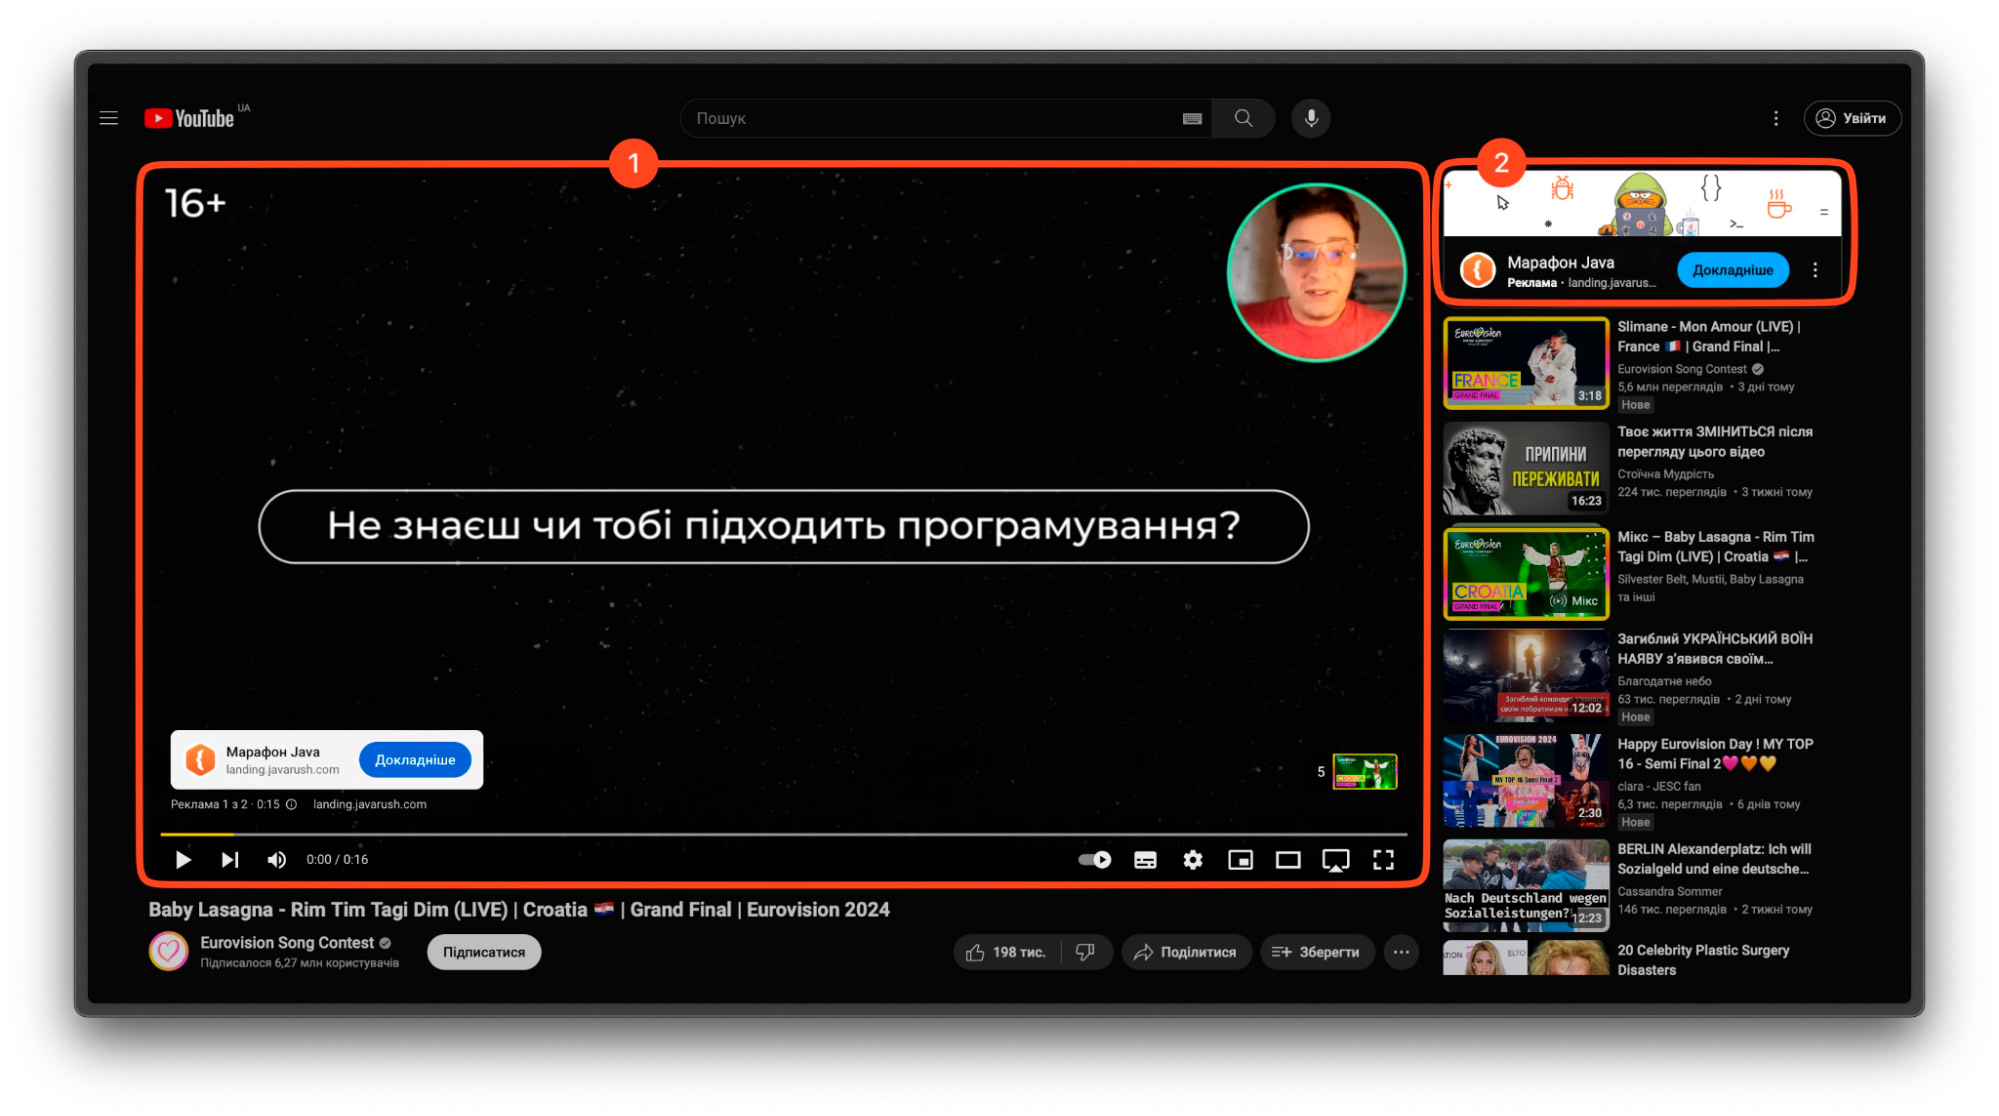This screenshot has width=1999, height=1116.
Task: Mute the player volume
Action: point(277,860)
